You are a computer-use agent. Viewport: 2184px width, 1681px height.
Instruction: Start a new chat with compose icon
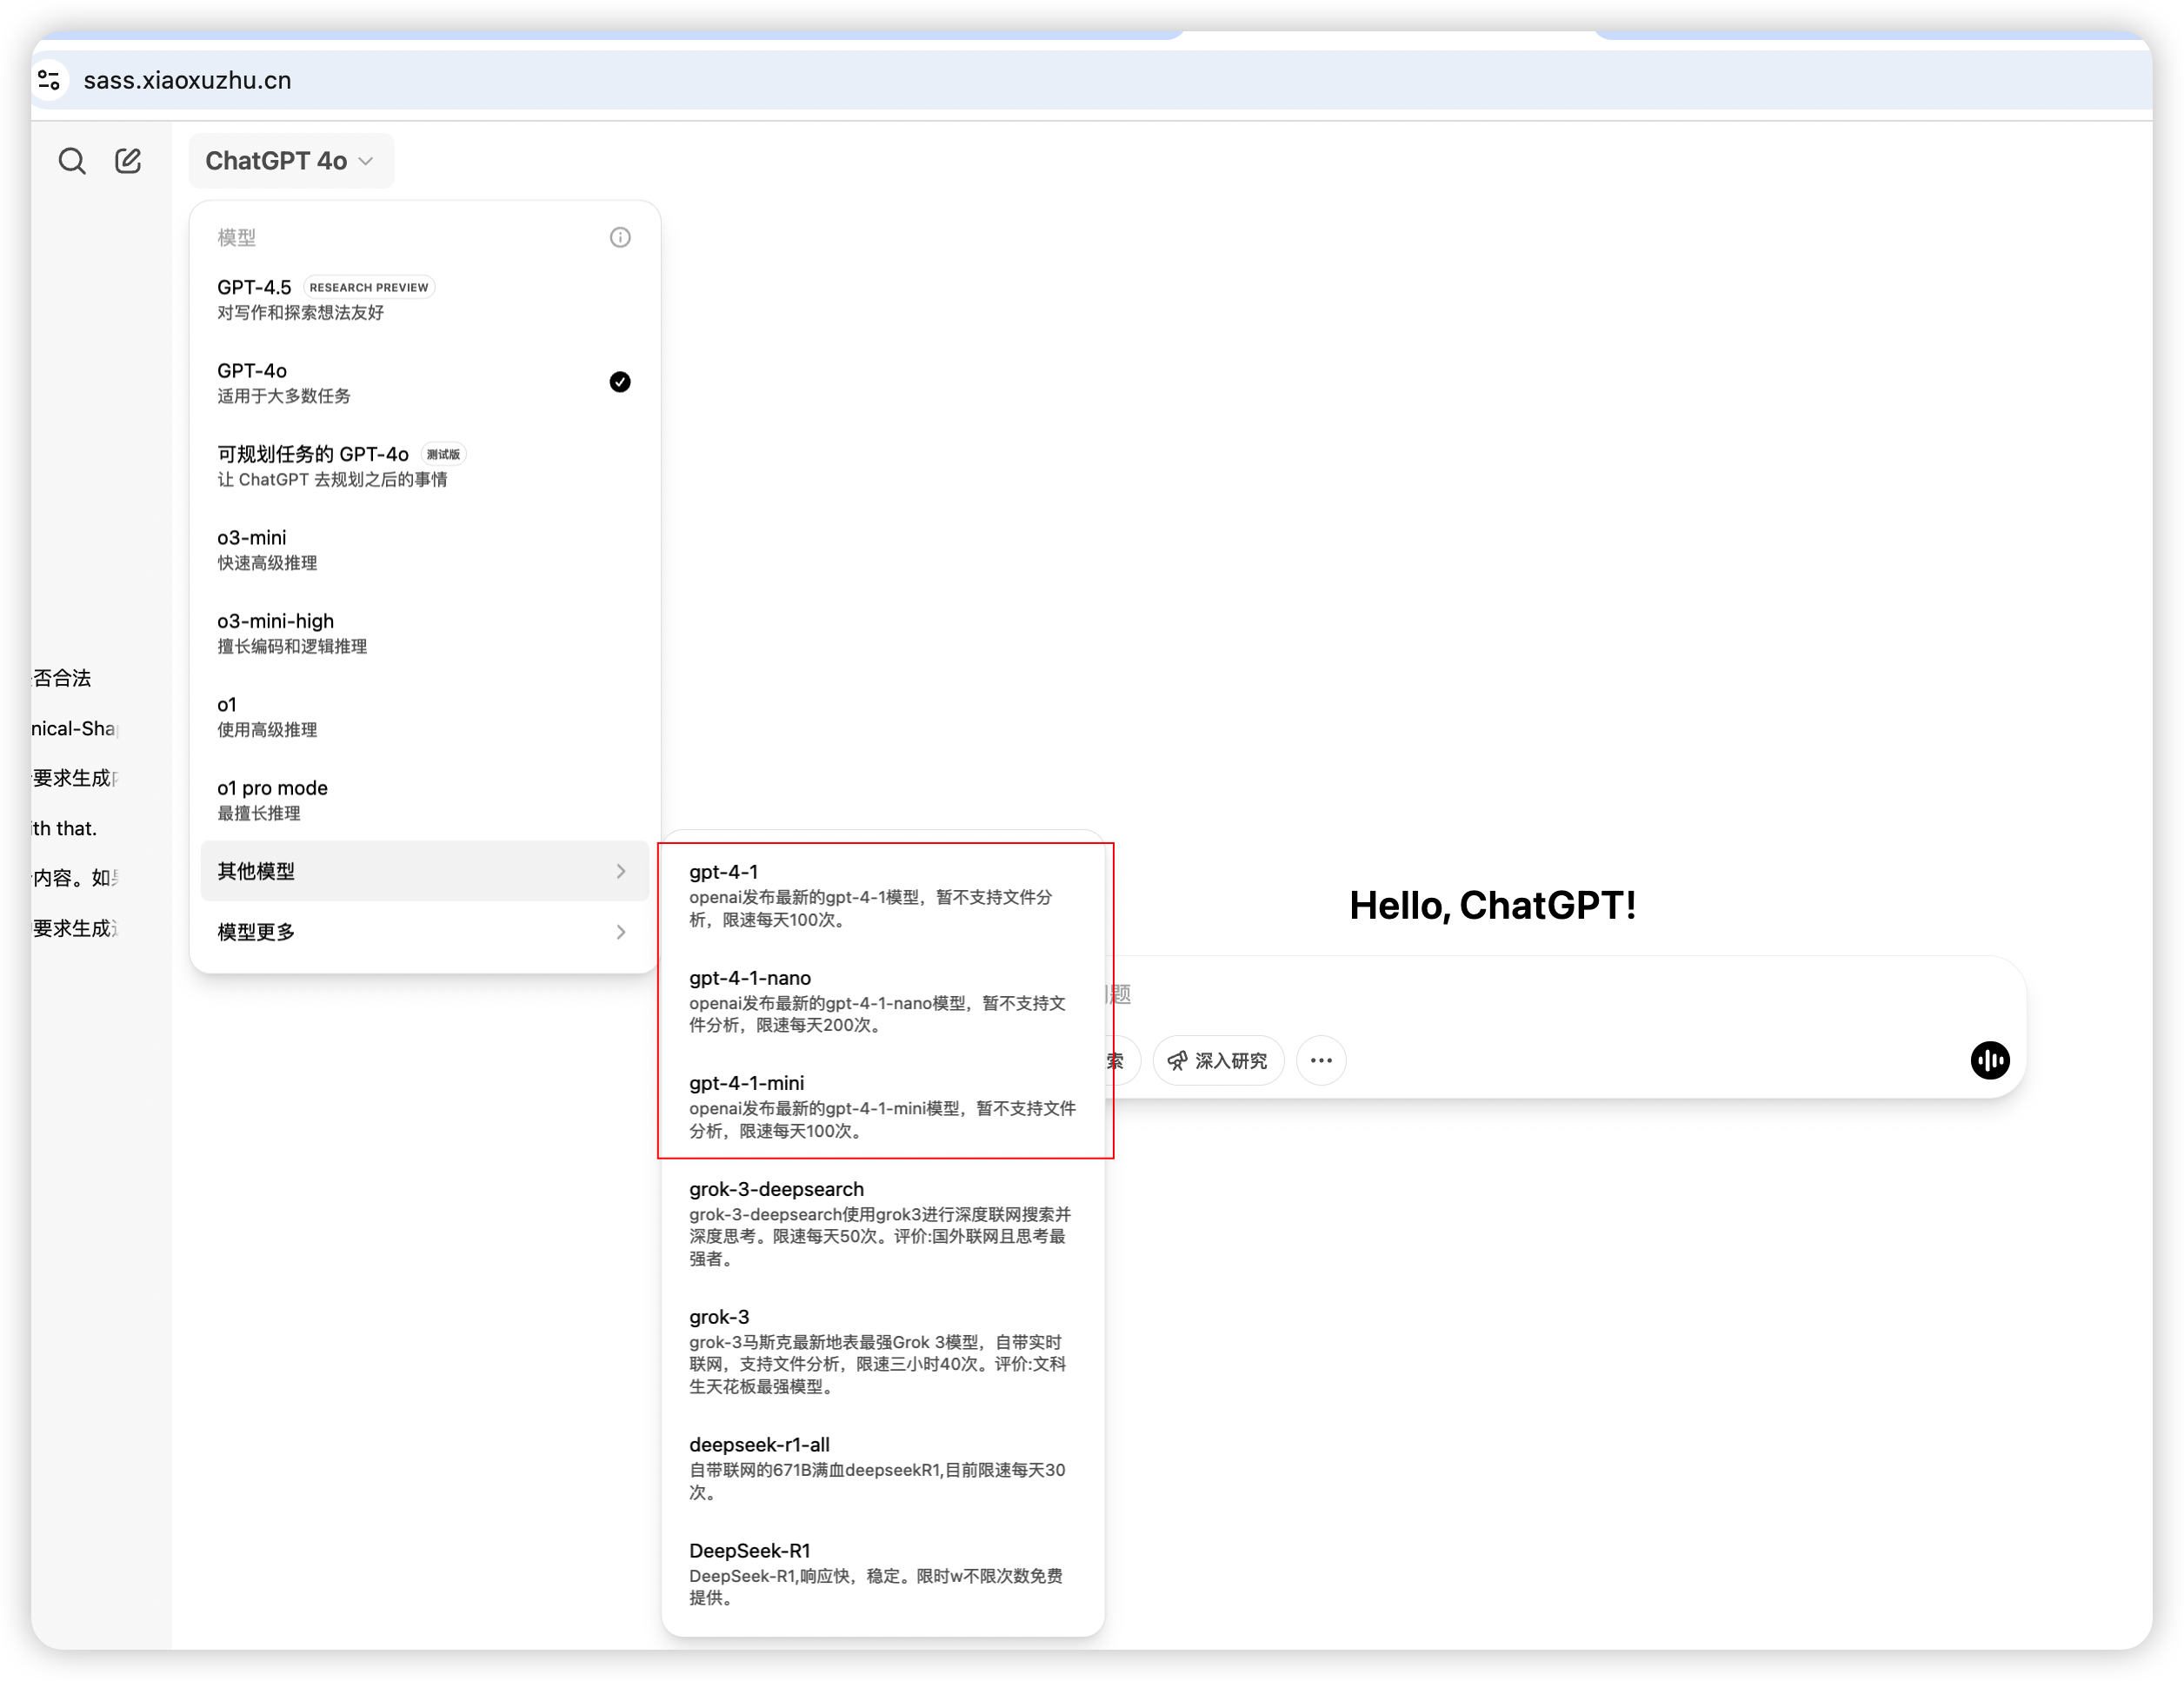[128, 161]
